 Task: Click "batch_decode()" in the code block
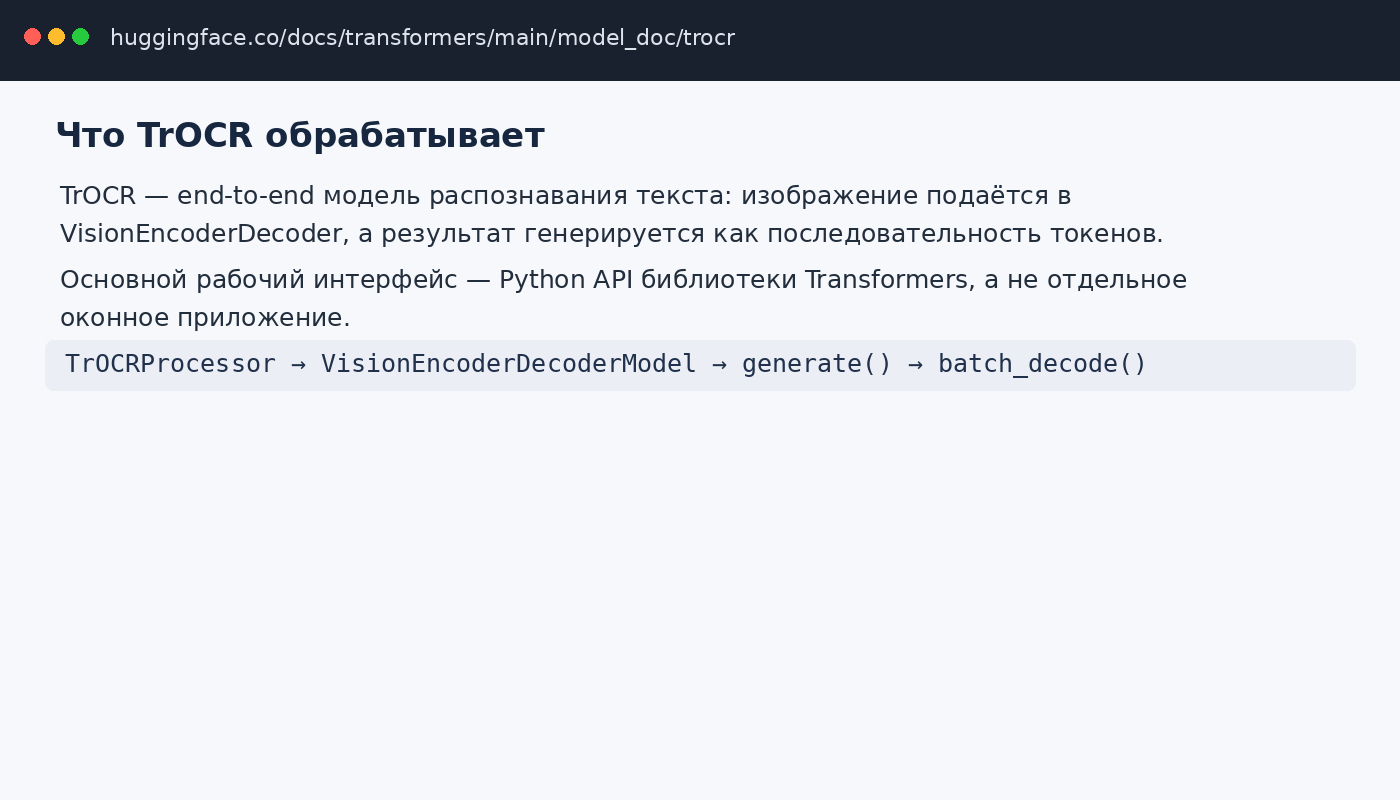(x=1042, y=364)
